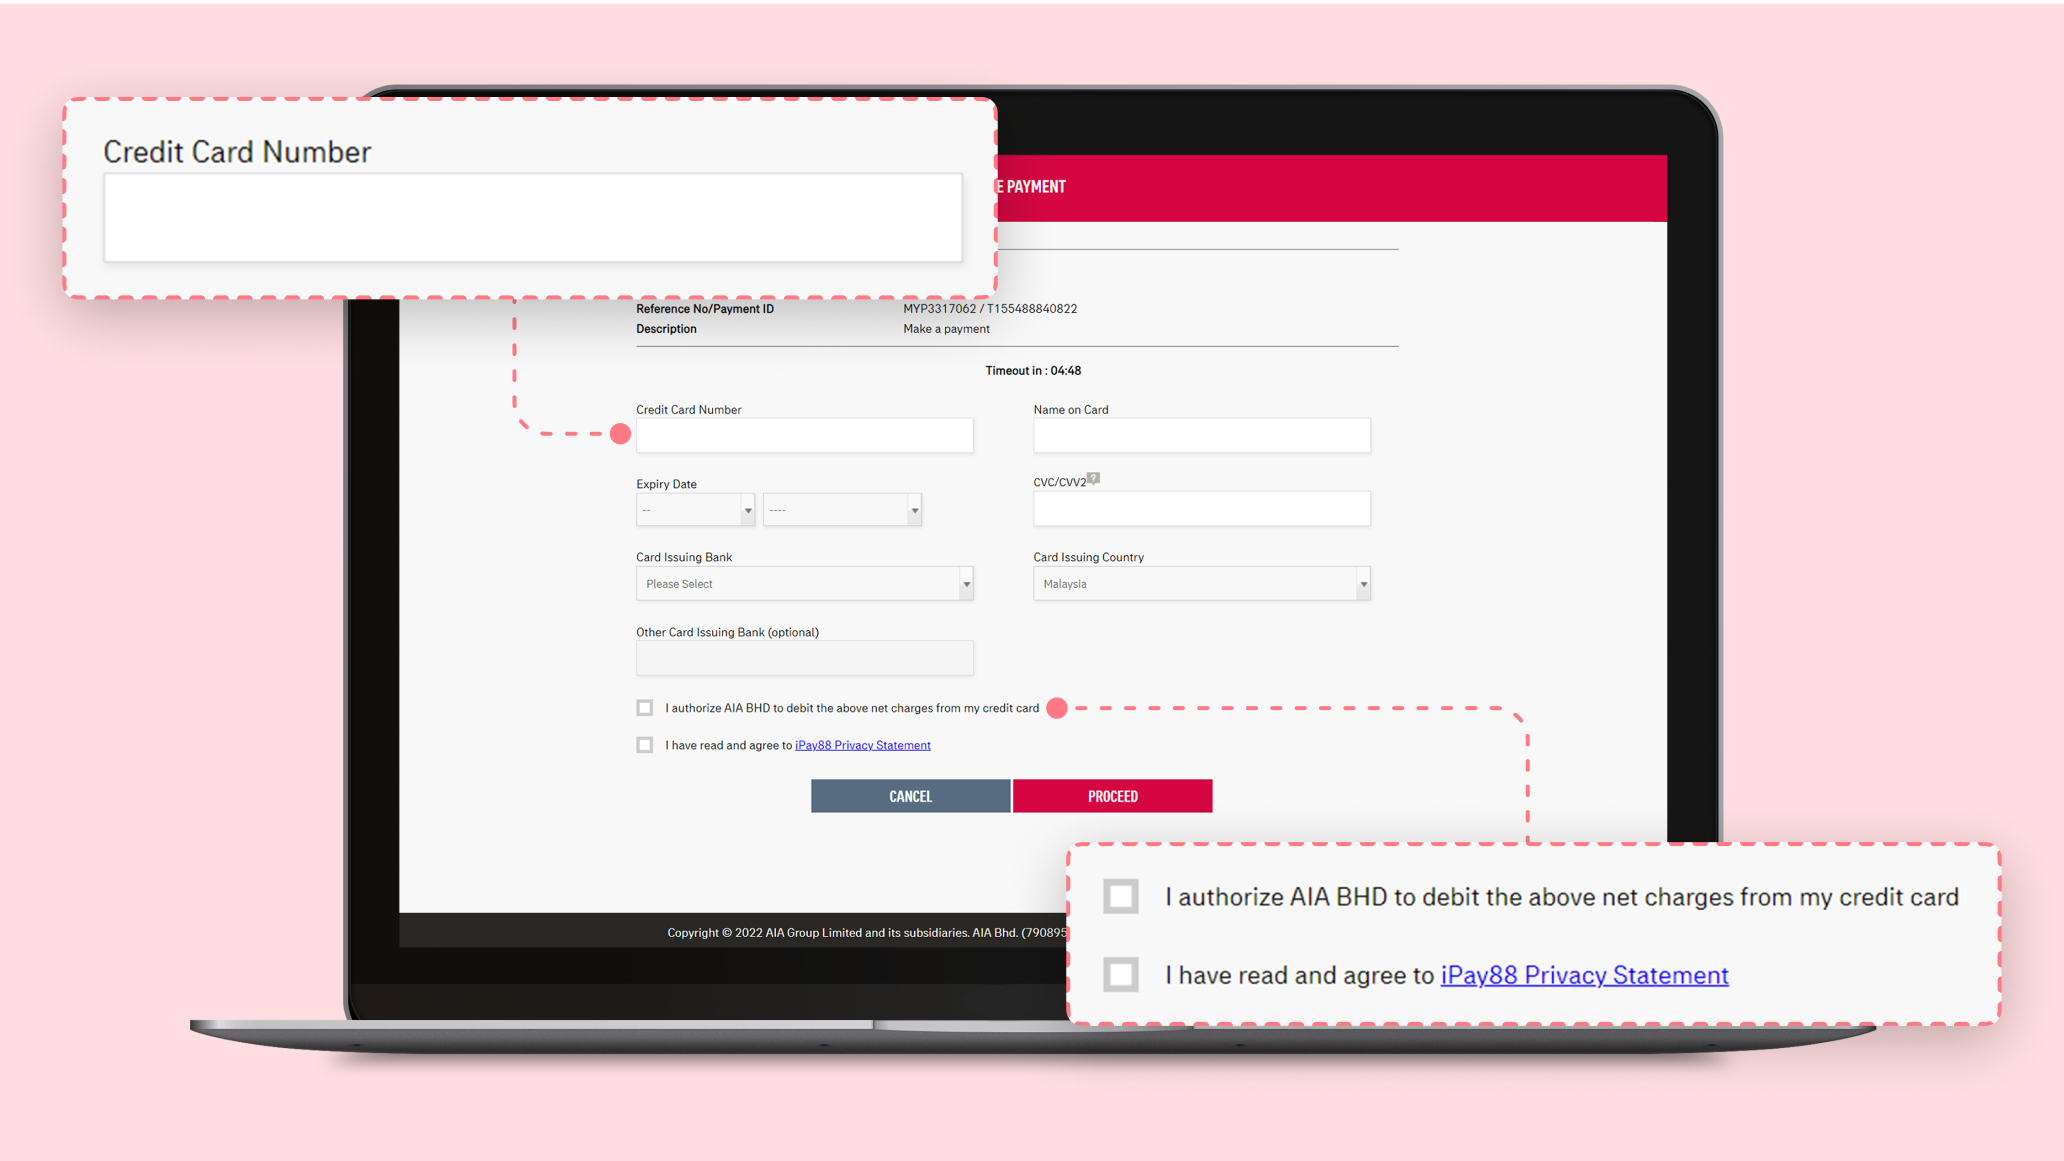Click the CVC/CVV2 info icon
This screenshot has height=1161, width=2064.
[x=1094, y=479]
